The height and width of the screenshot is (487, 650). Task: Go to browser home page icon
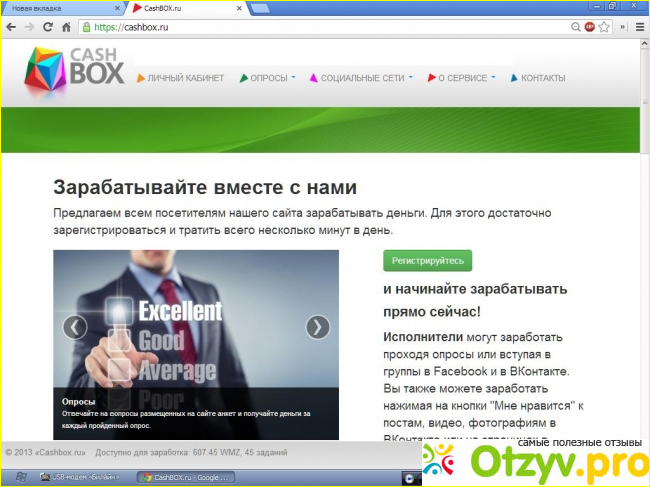point(66,27)
